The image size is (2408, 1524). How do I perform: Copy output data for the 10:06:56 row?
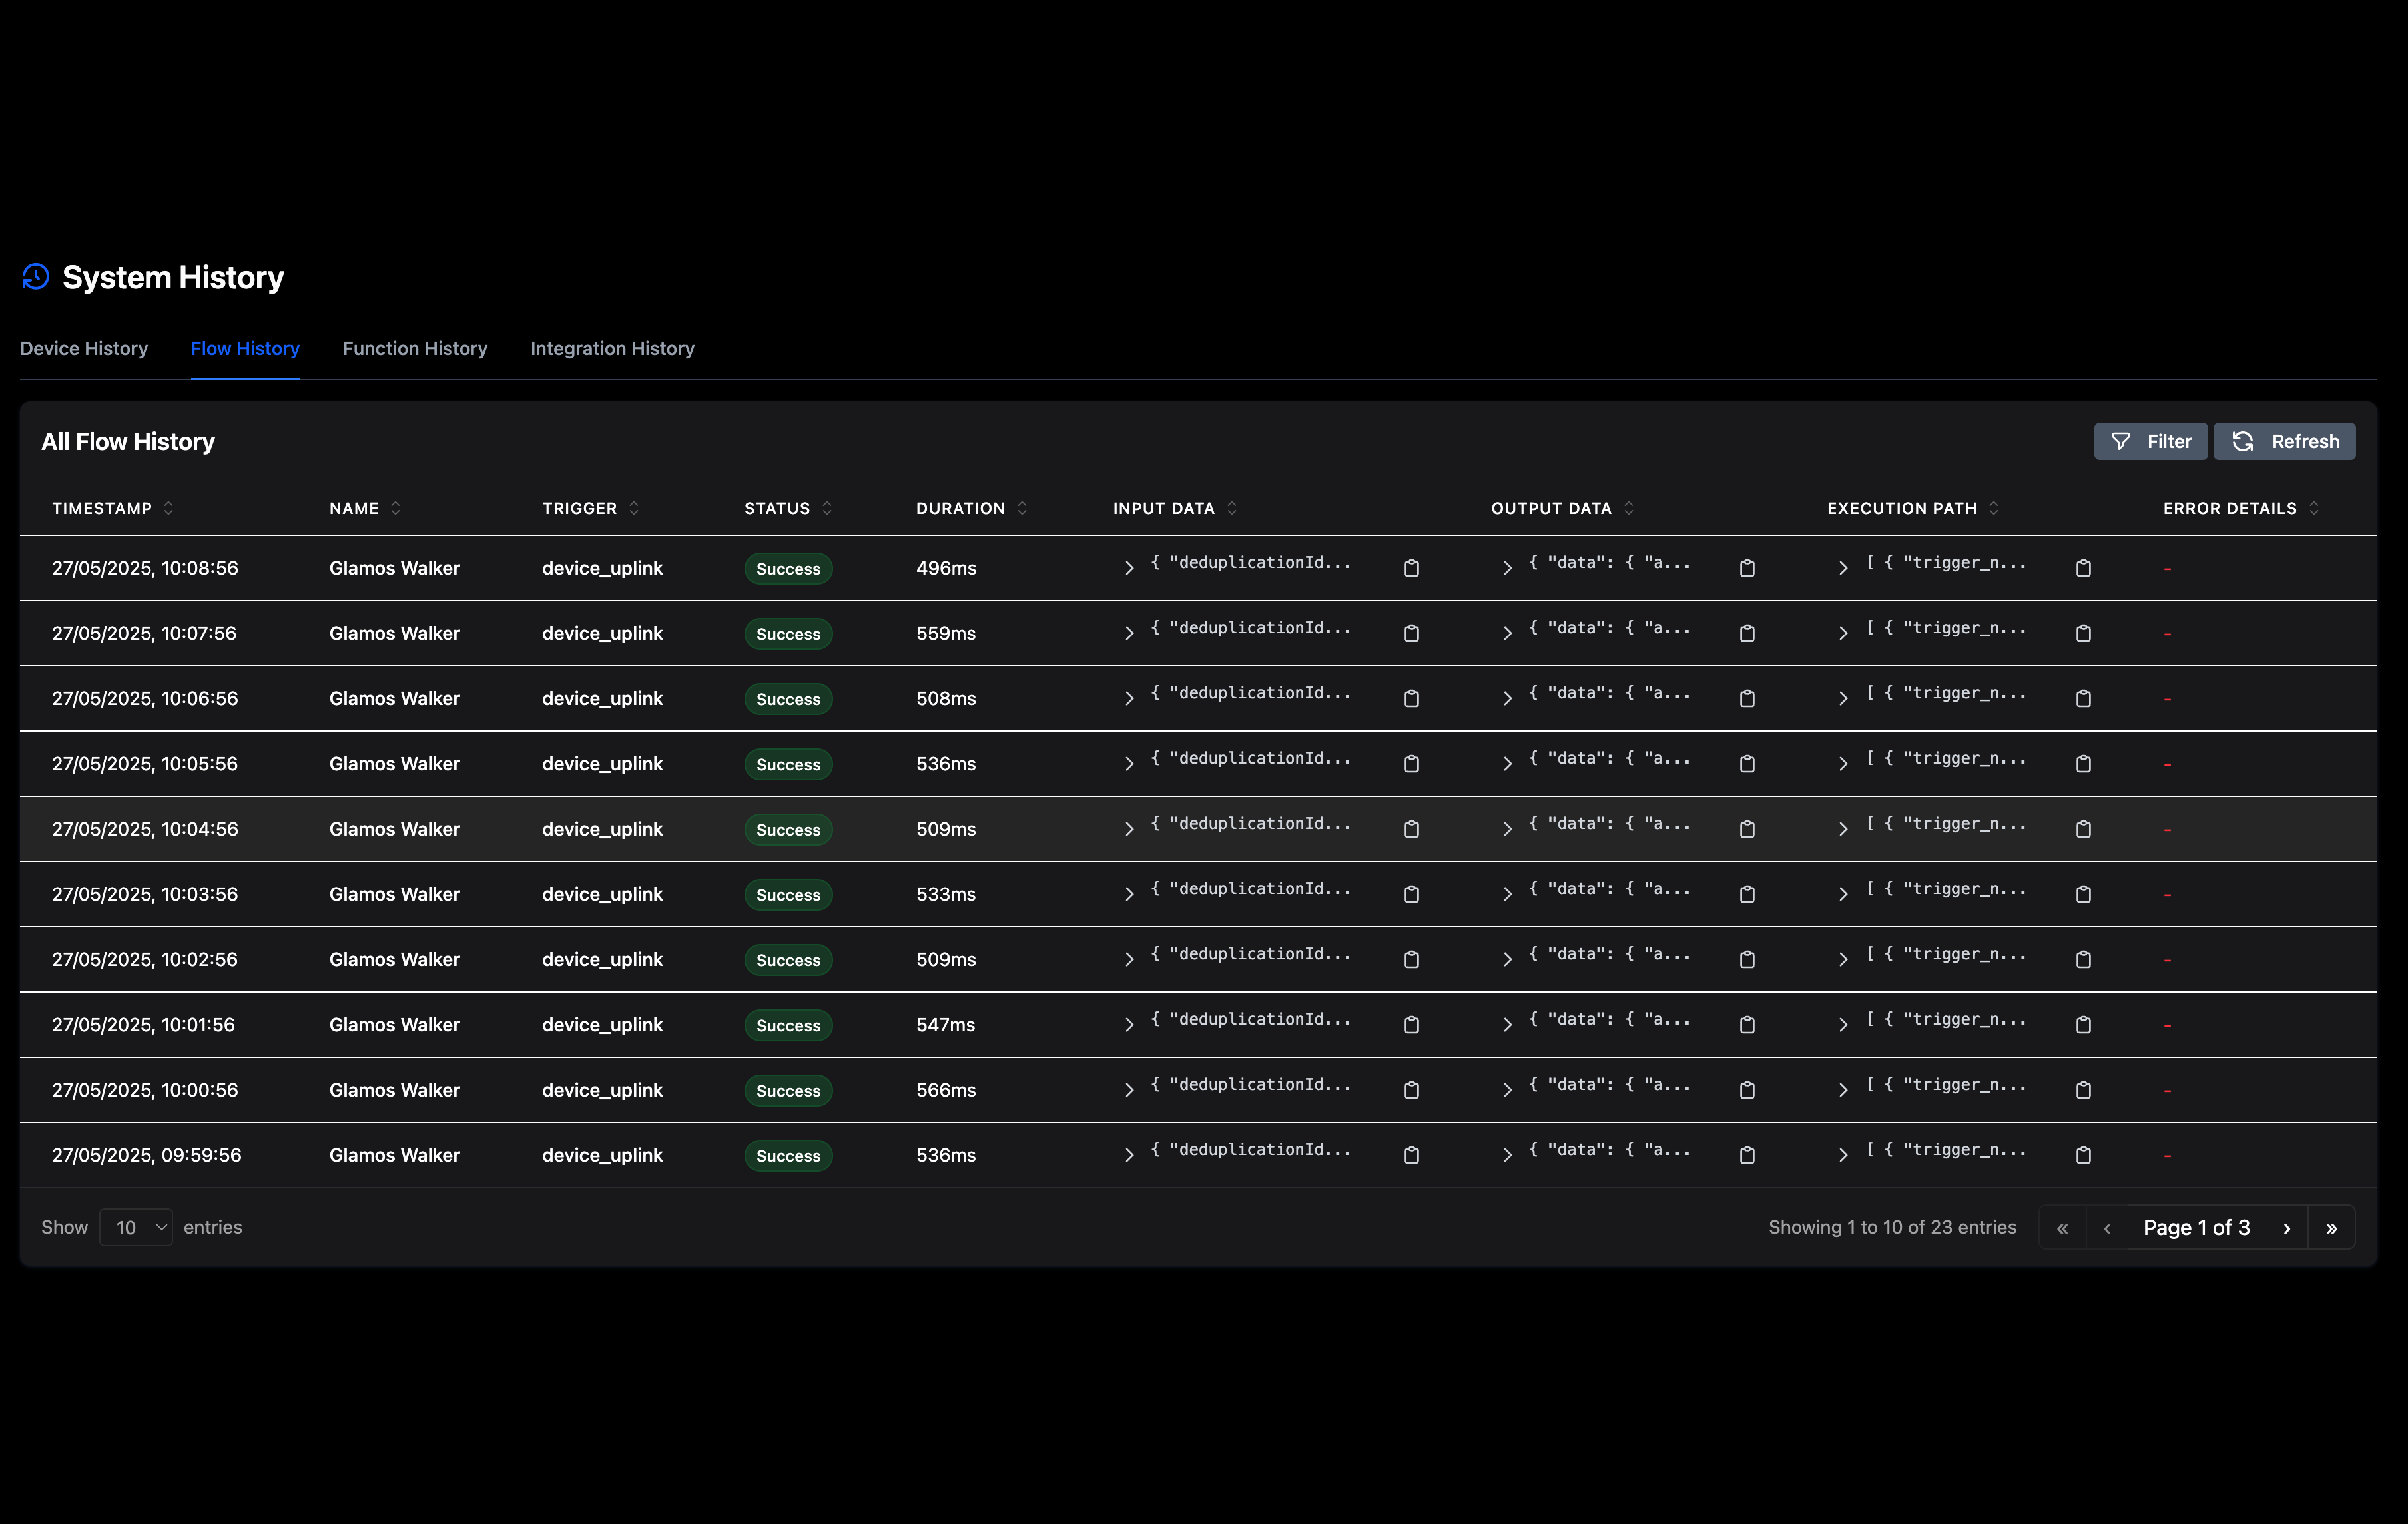click(x=1747, y=698)
